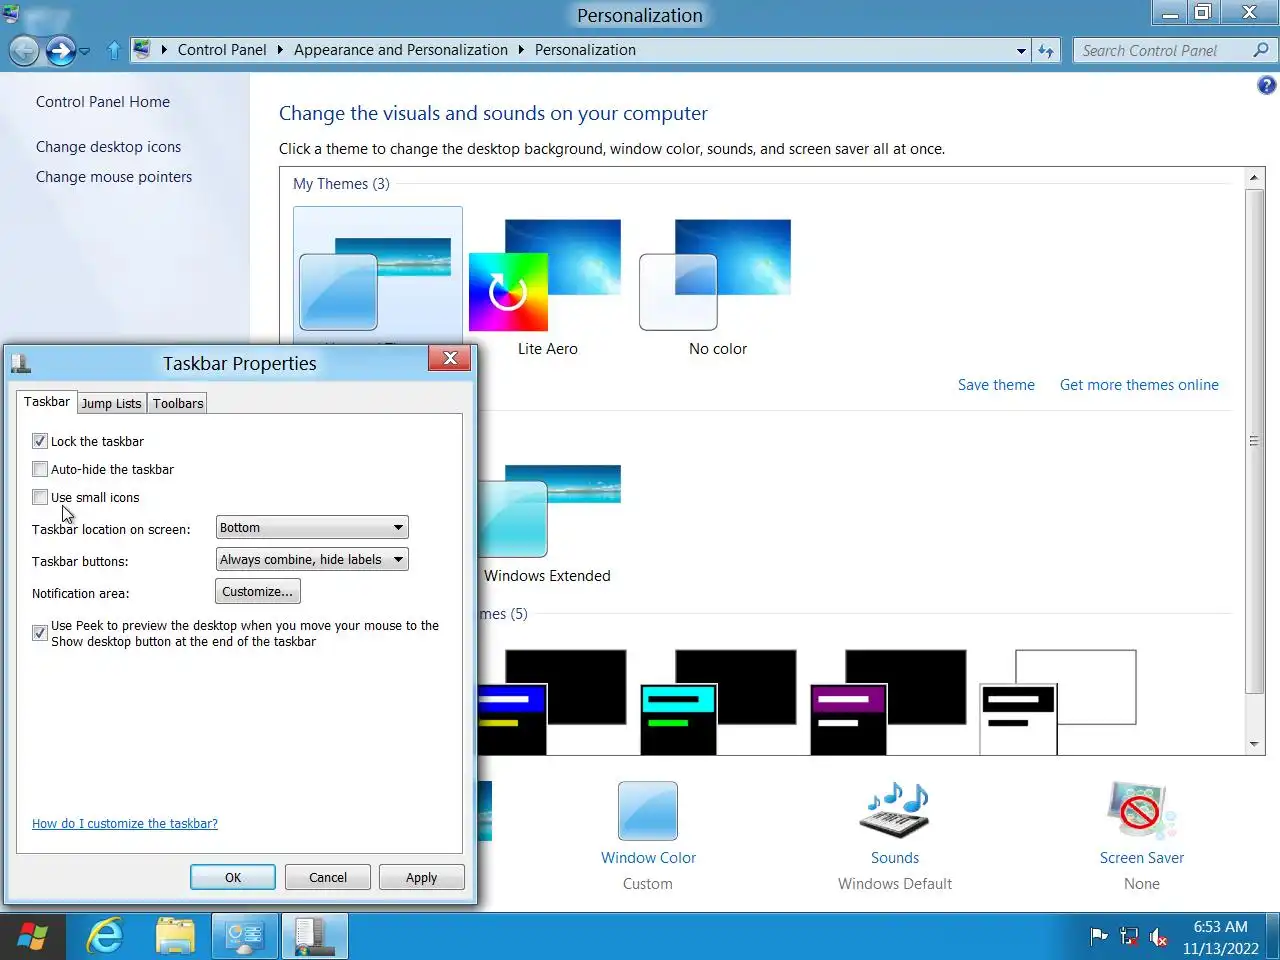Screen dimensions: 1280x960
Task: Launch Internet Explorer from taskbar
Action: click(x=105, y=936)
